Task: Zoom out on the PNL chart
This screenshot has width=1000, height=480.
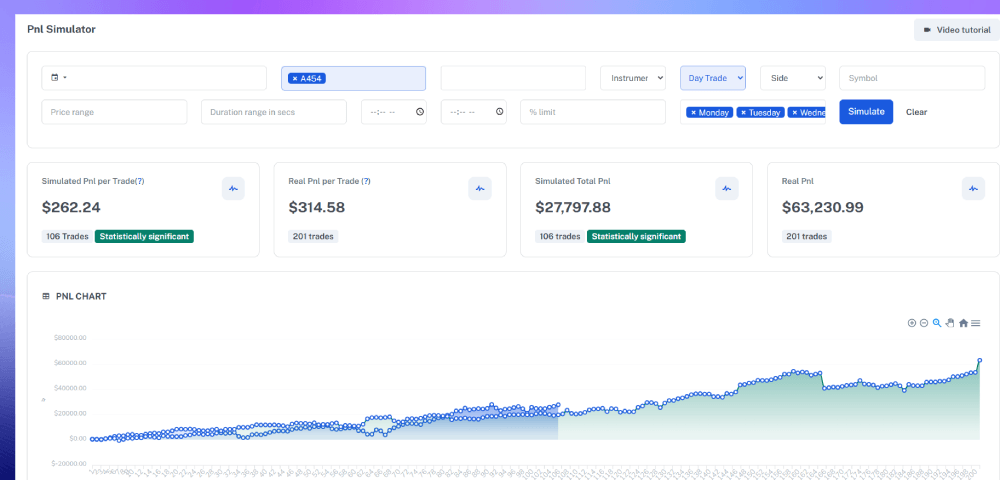Action: point(924,323)
